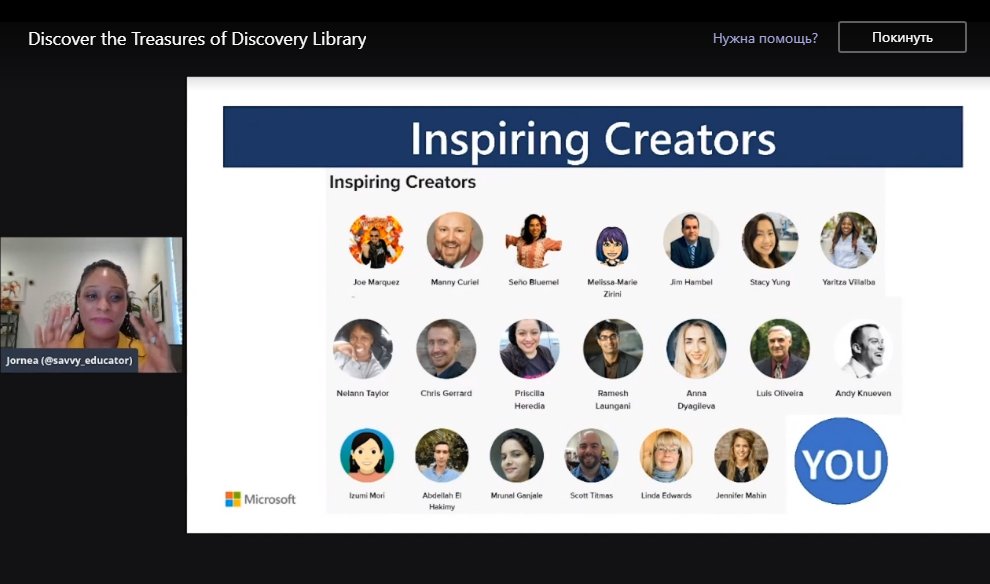990x584 pixels.
Task: Click the name text Ramesh Laungani
Action: point(612,399)
